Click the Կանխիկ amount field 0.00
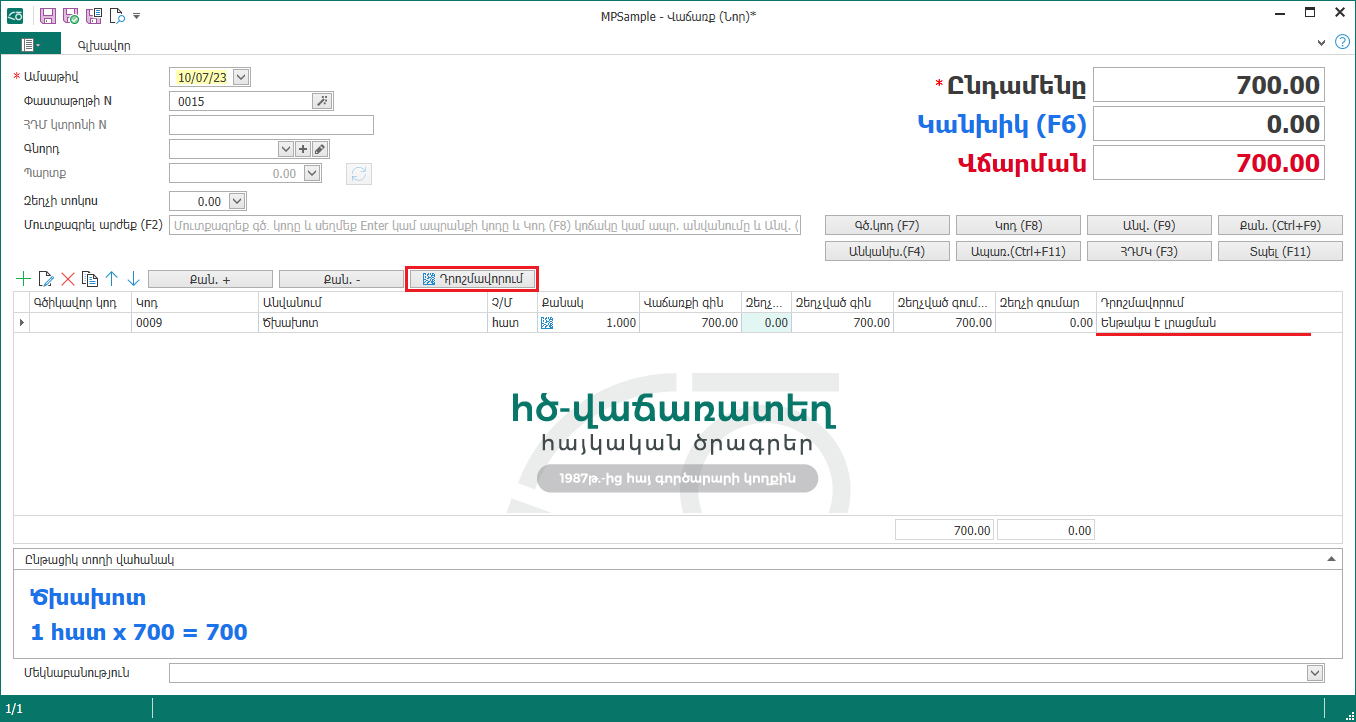The height and width of the screenshot is (722, 1356). point(1209,124)
